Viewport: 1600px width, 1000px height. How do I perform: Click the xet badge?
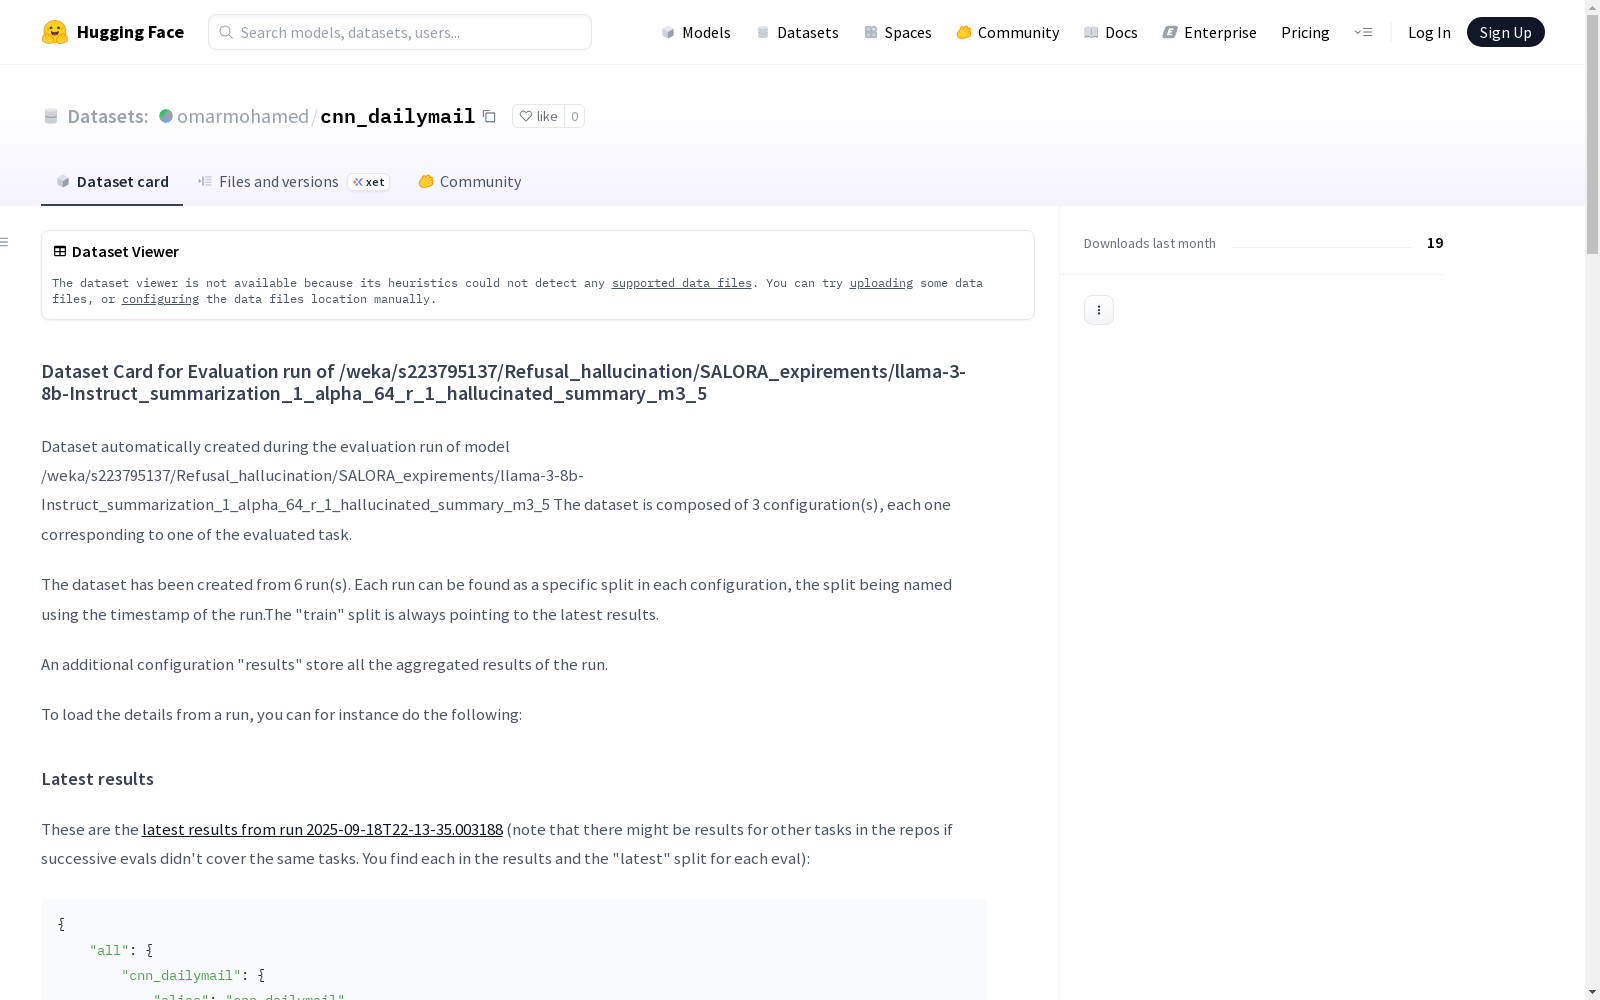click(368, 182)
